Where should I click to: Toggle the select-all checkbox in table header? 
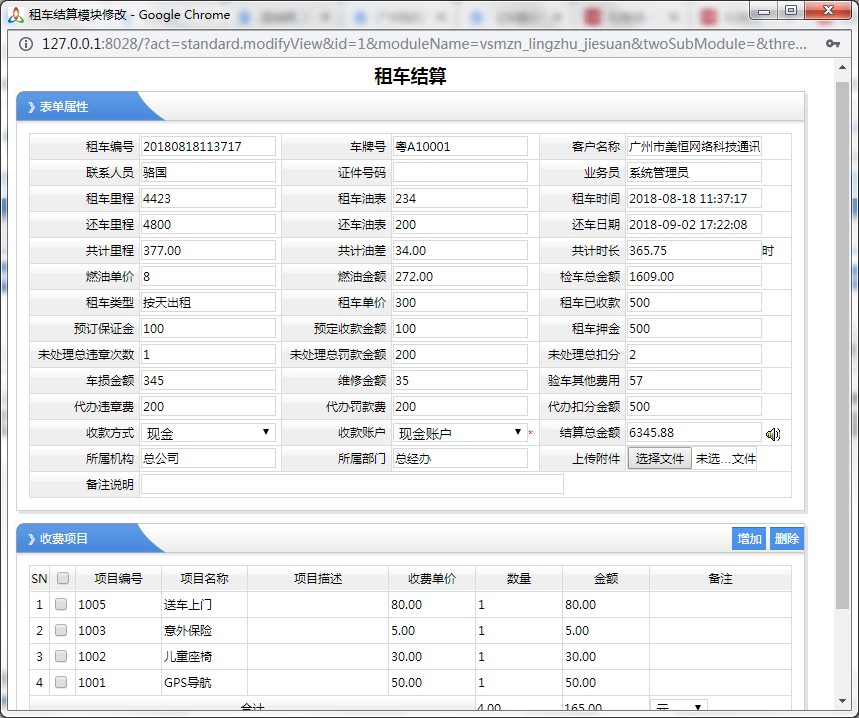point(63,578)
